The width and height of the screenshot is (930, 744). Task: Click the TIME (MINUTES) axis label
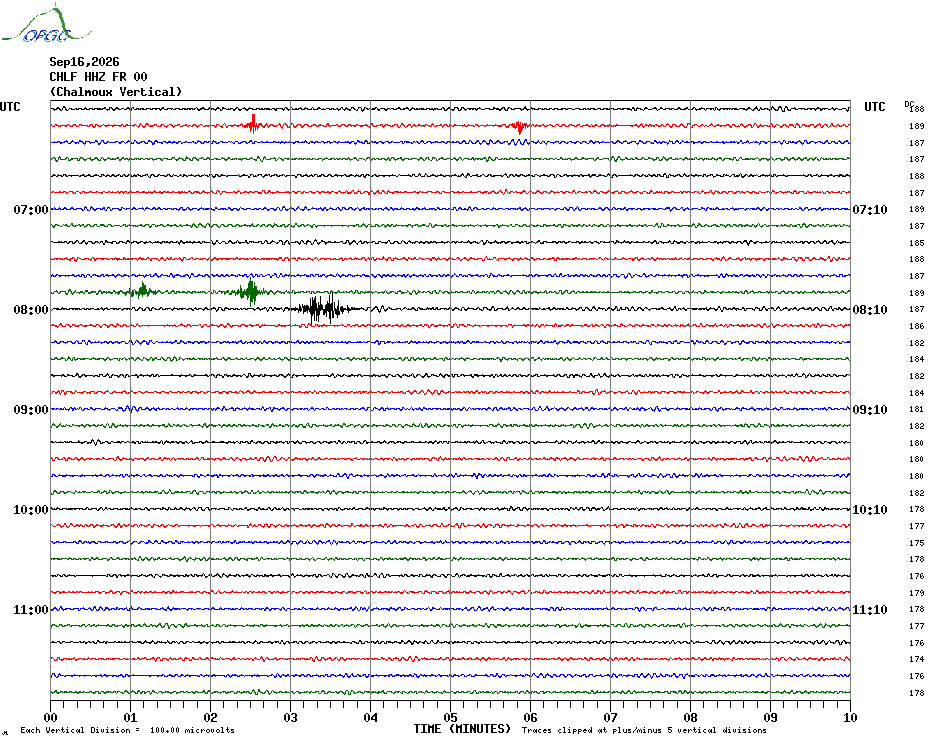(462, 729)
